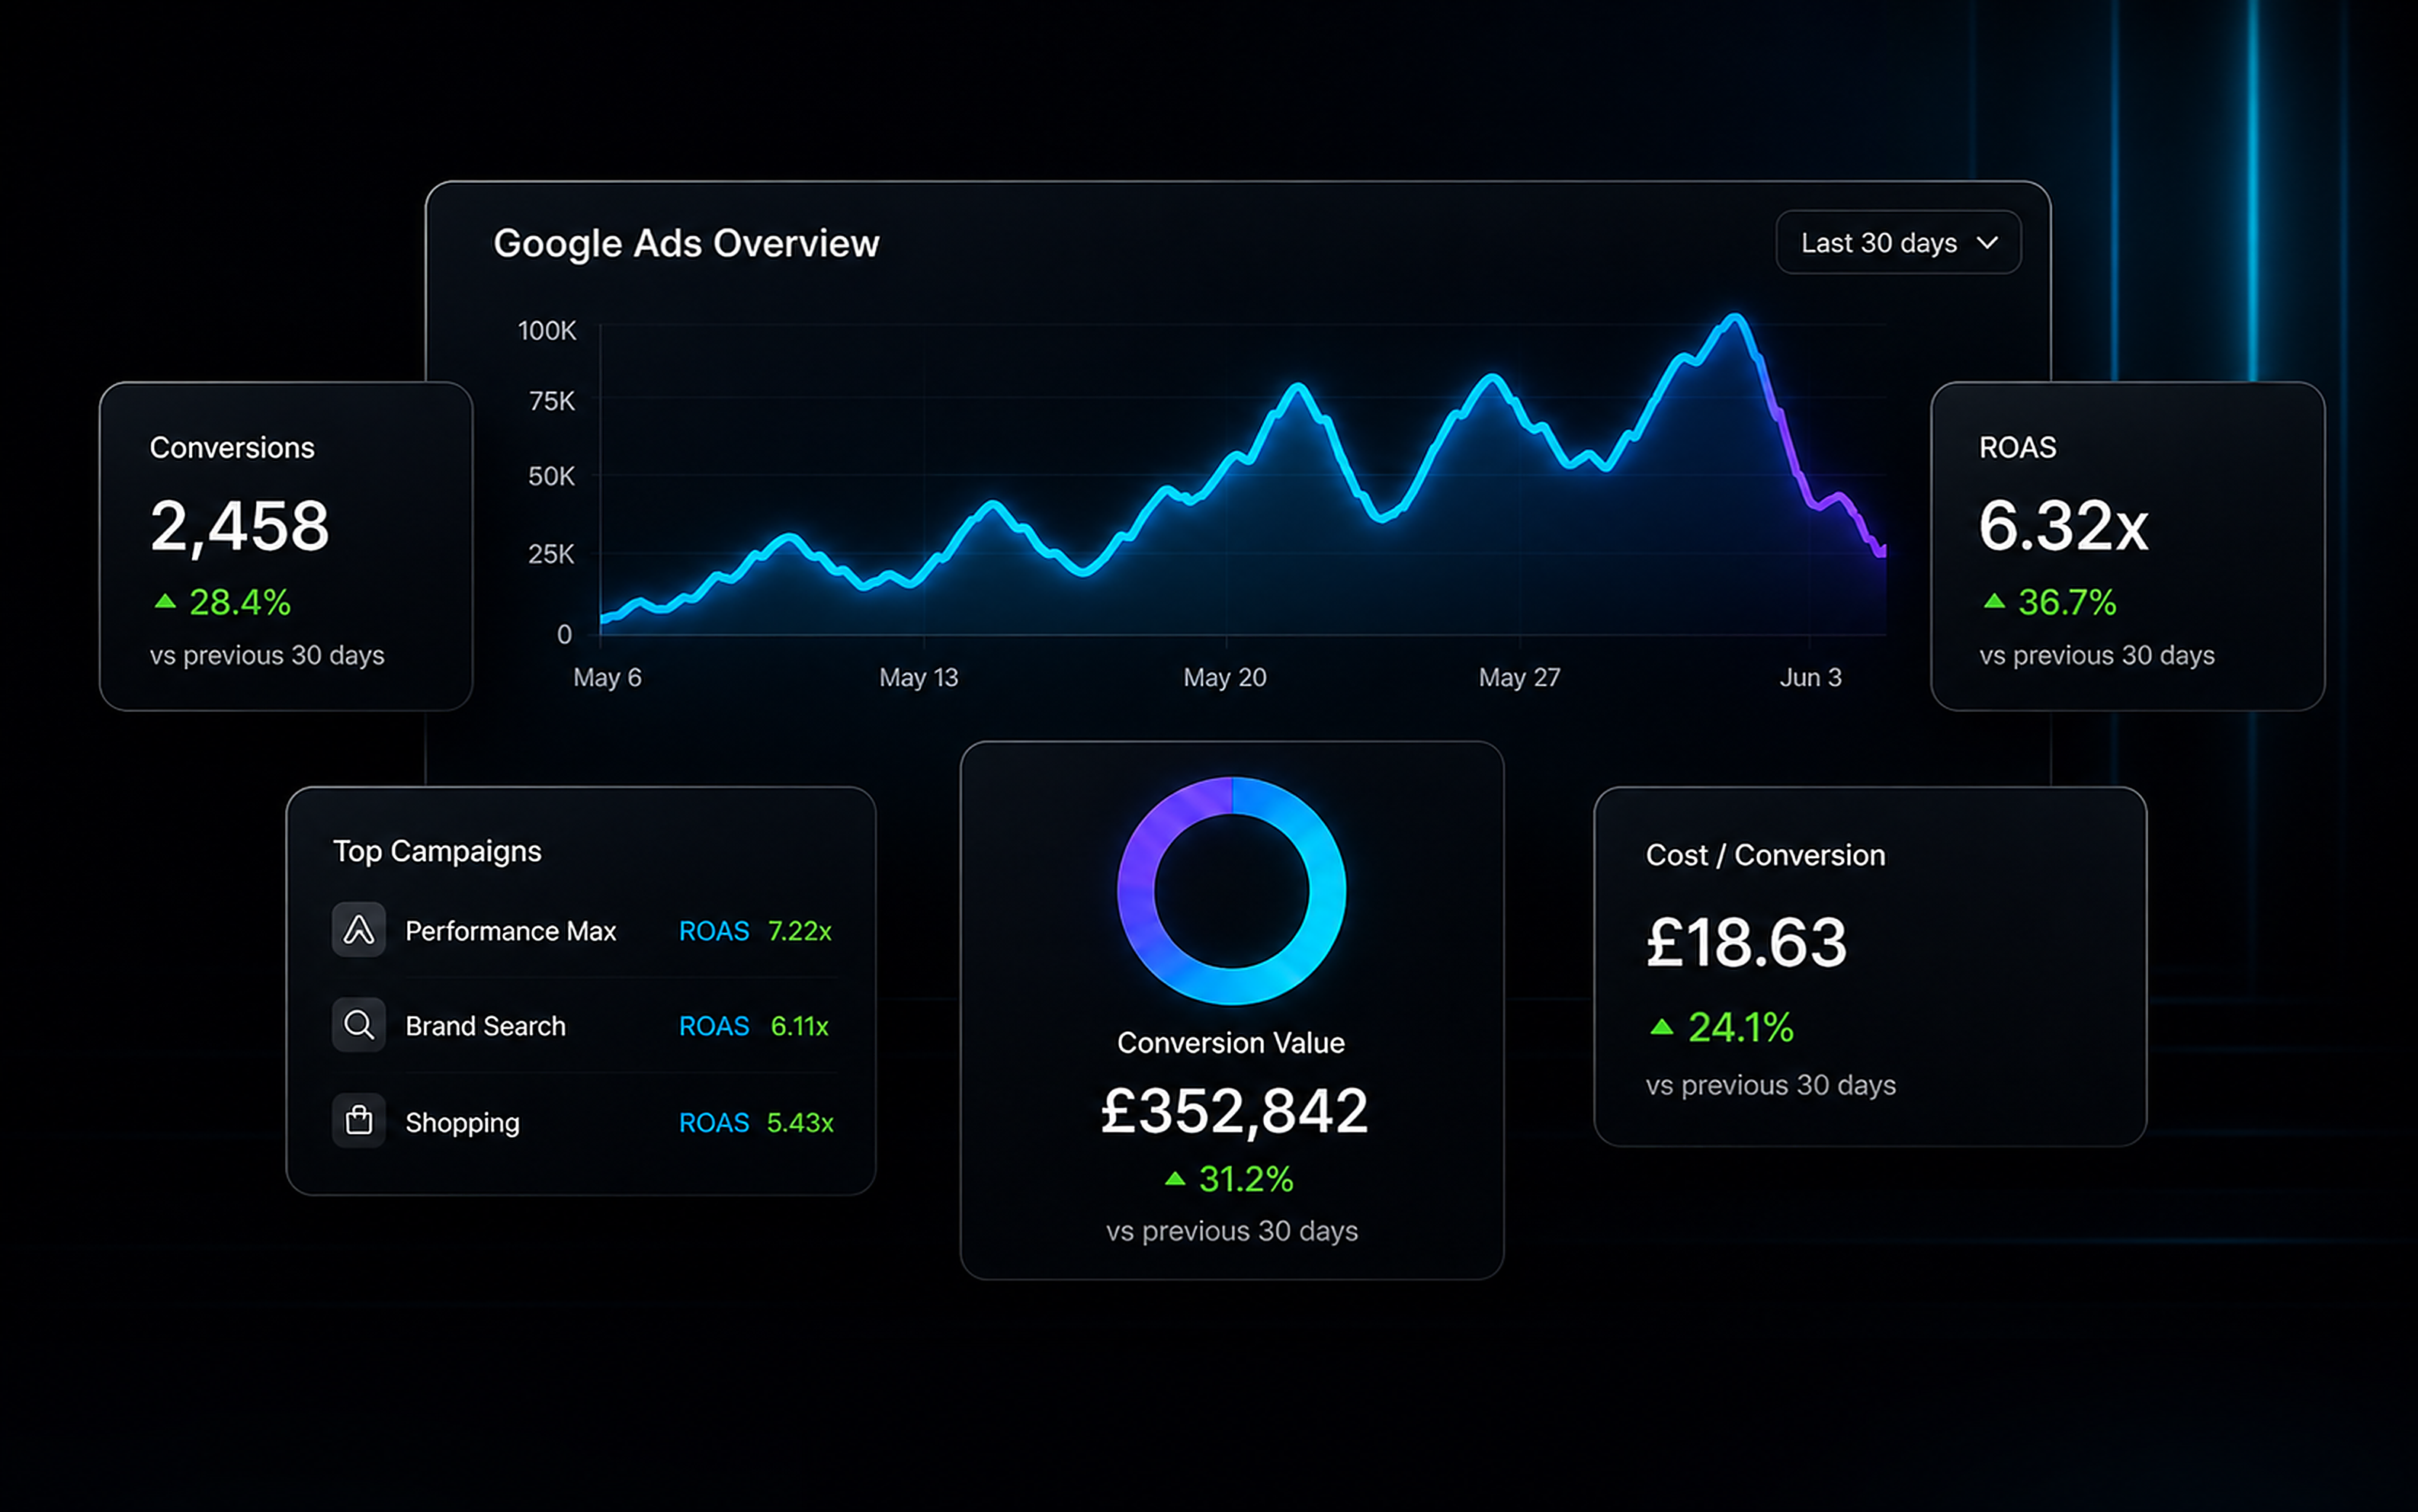Click the 2,458 conversions figure
Viewport: 2418px width, 1512px height.
tap(239, 526)
